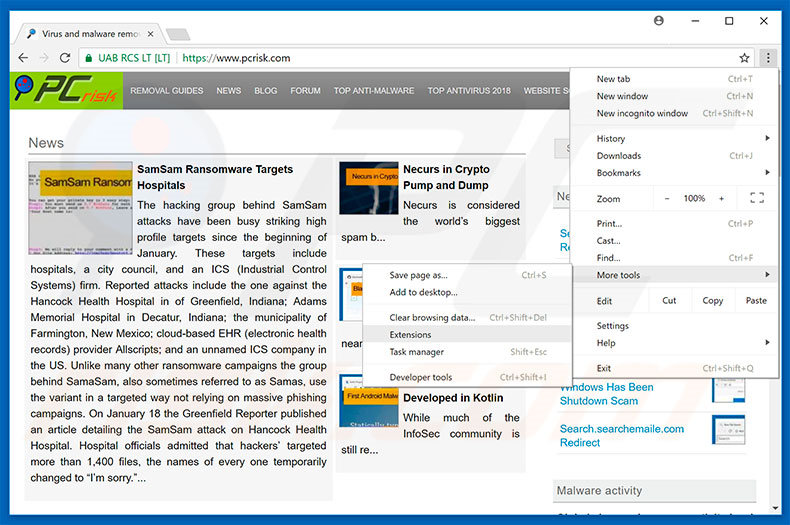The width and height of the screenshot is (790, 525).
Task: Open Settings from the Chrome menu
Action: 674,325
